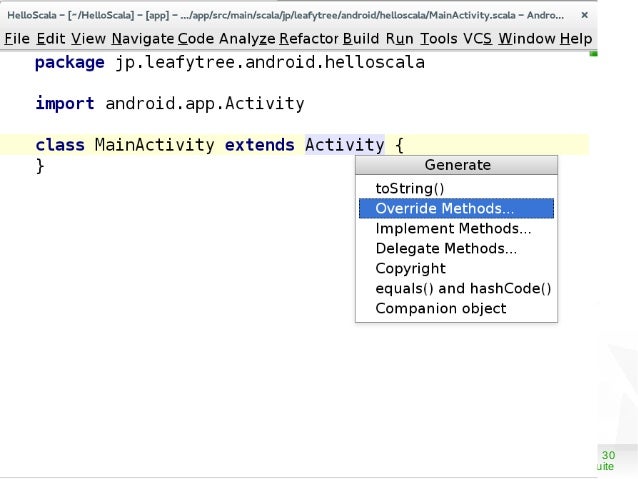Open the Build menu

361,39
